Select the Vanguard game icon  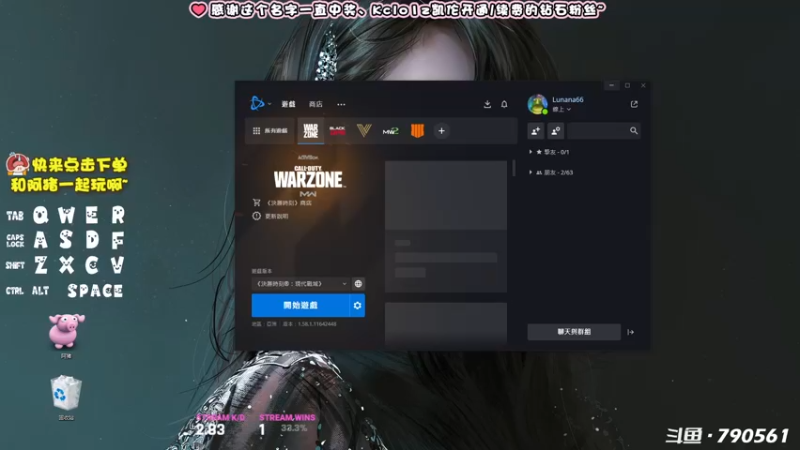point(364,131)
